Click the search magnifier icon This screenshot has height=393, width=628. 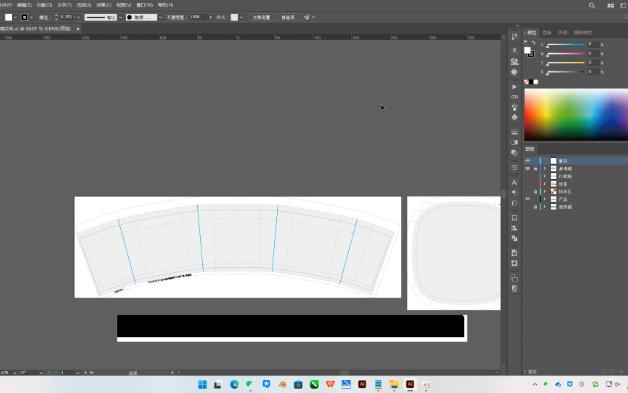pyautogui.click(x=592, y=5)
